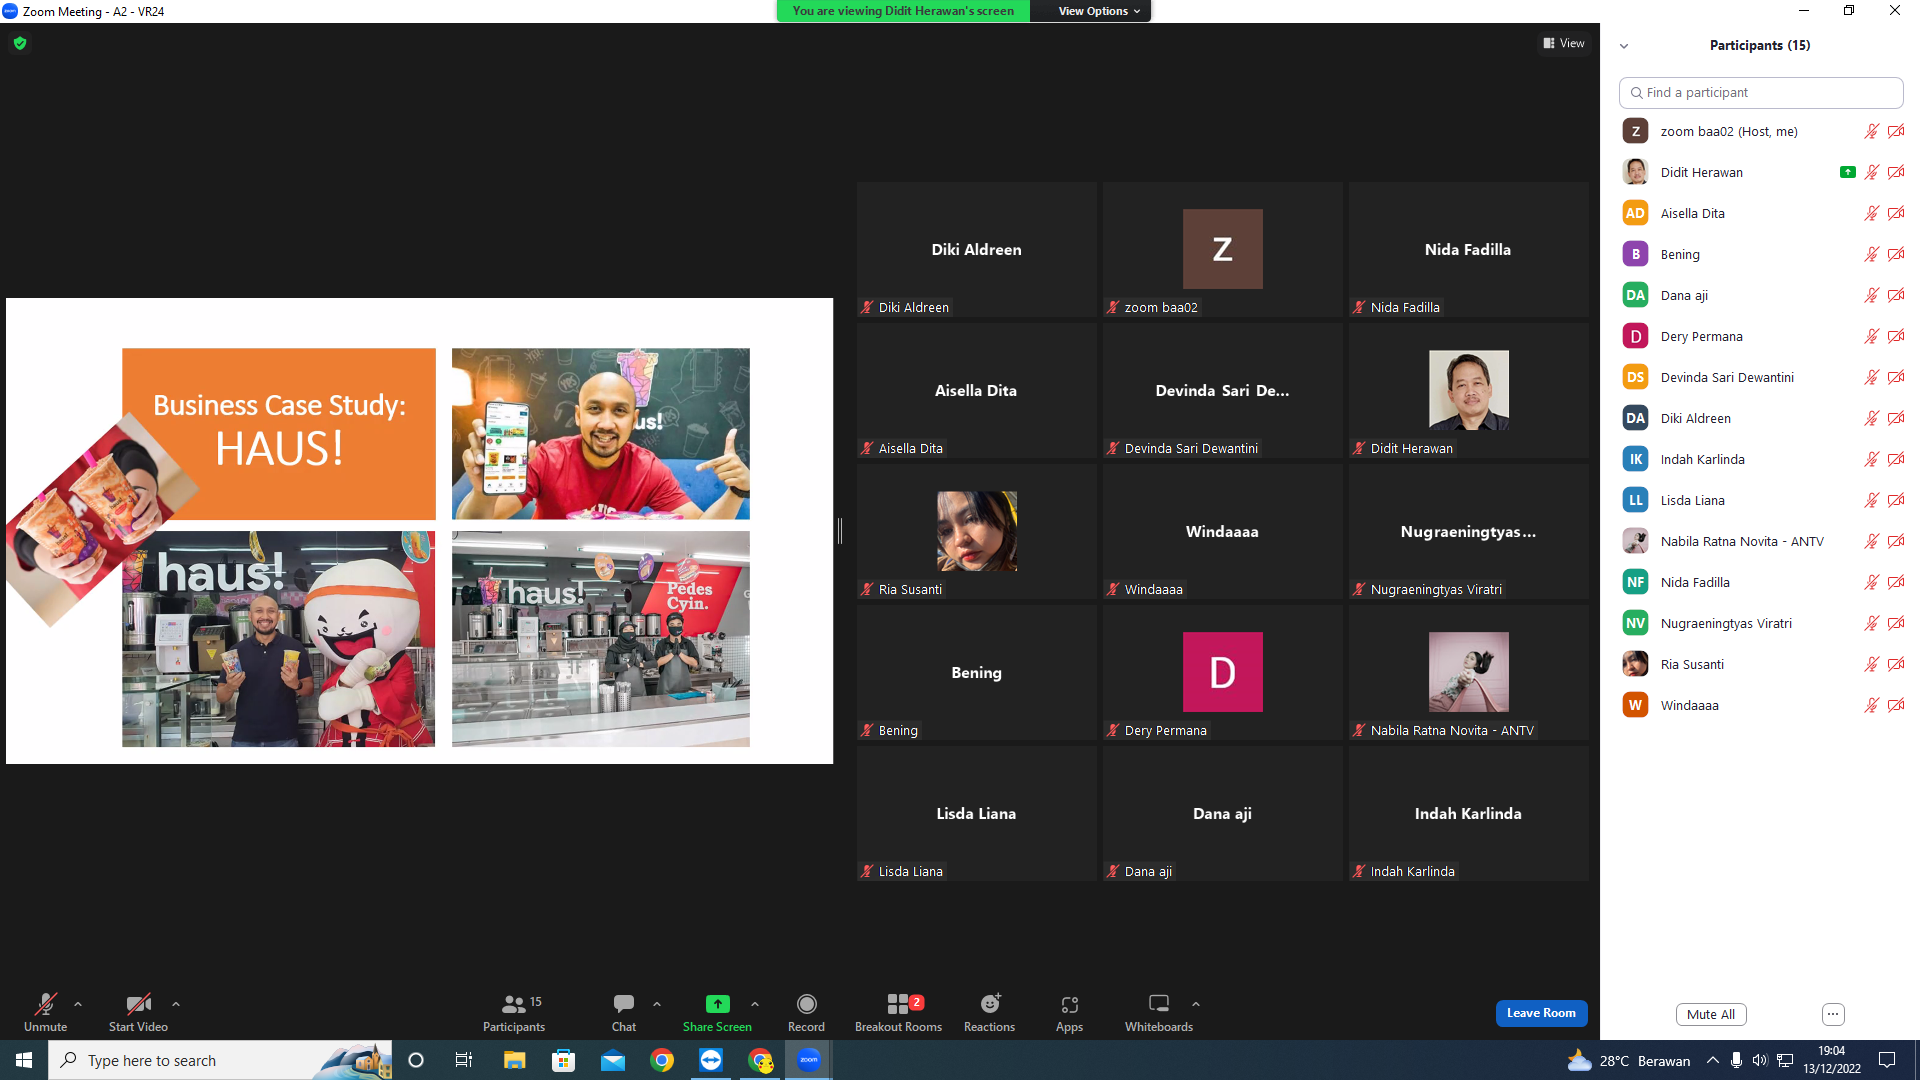Click the Windows Start button
The image size is (1920, 1080).
(24, 1060)
